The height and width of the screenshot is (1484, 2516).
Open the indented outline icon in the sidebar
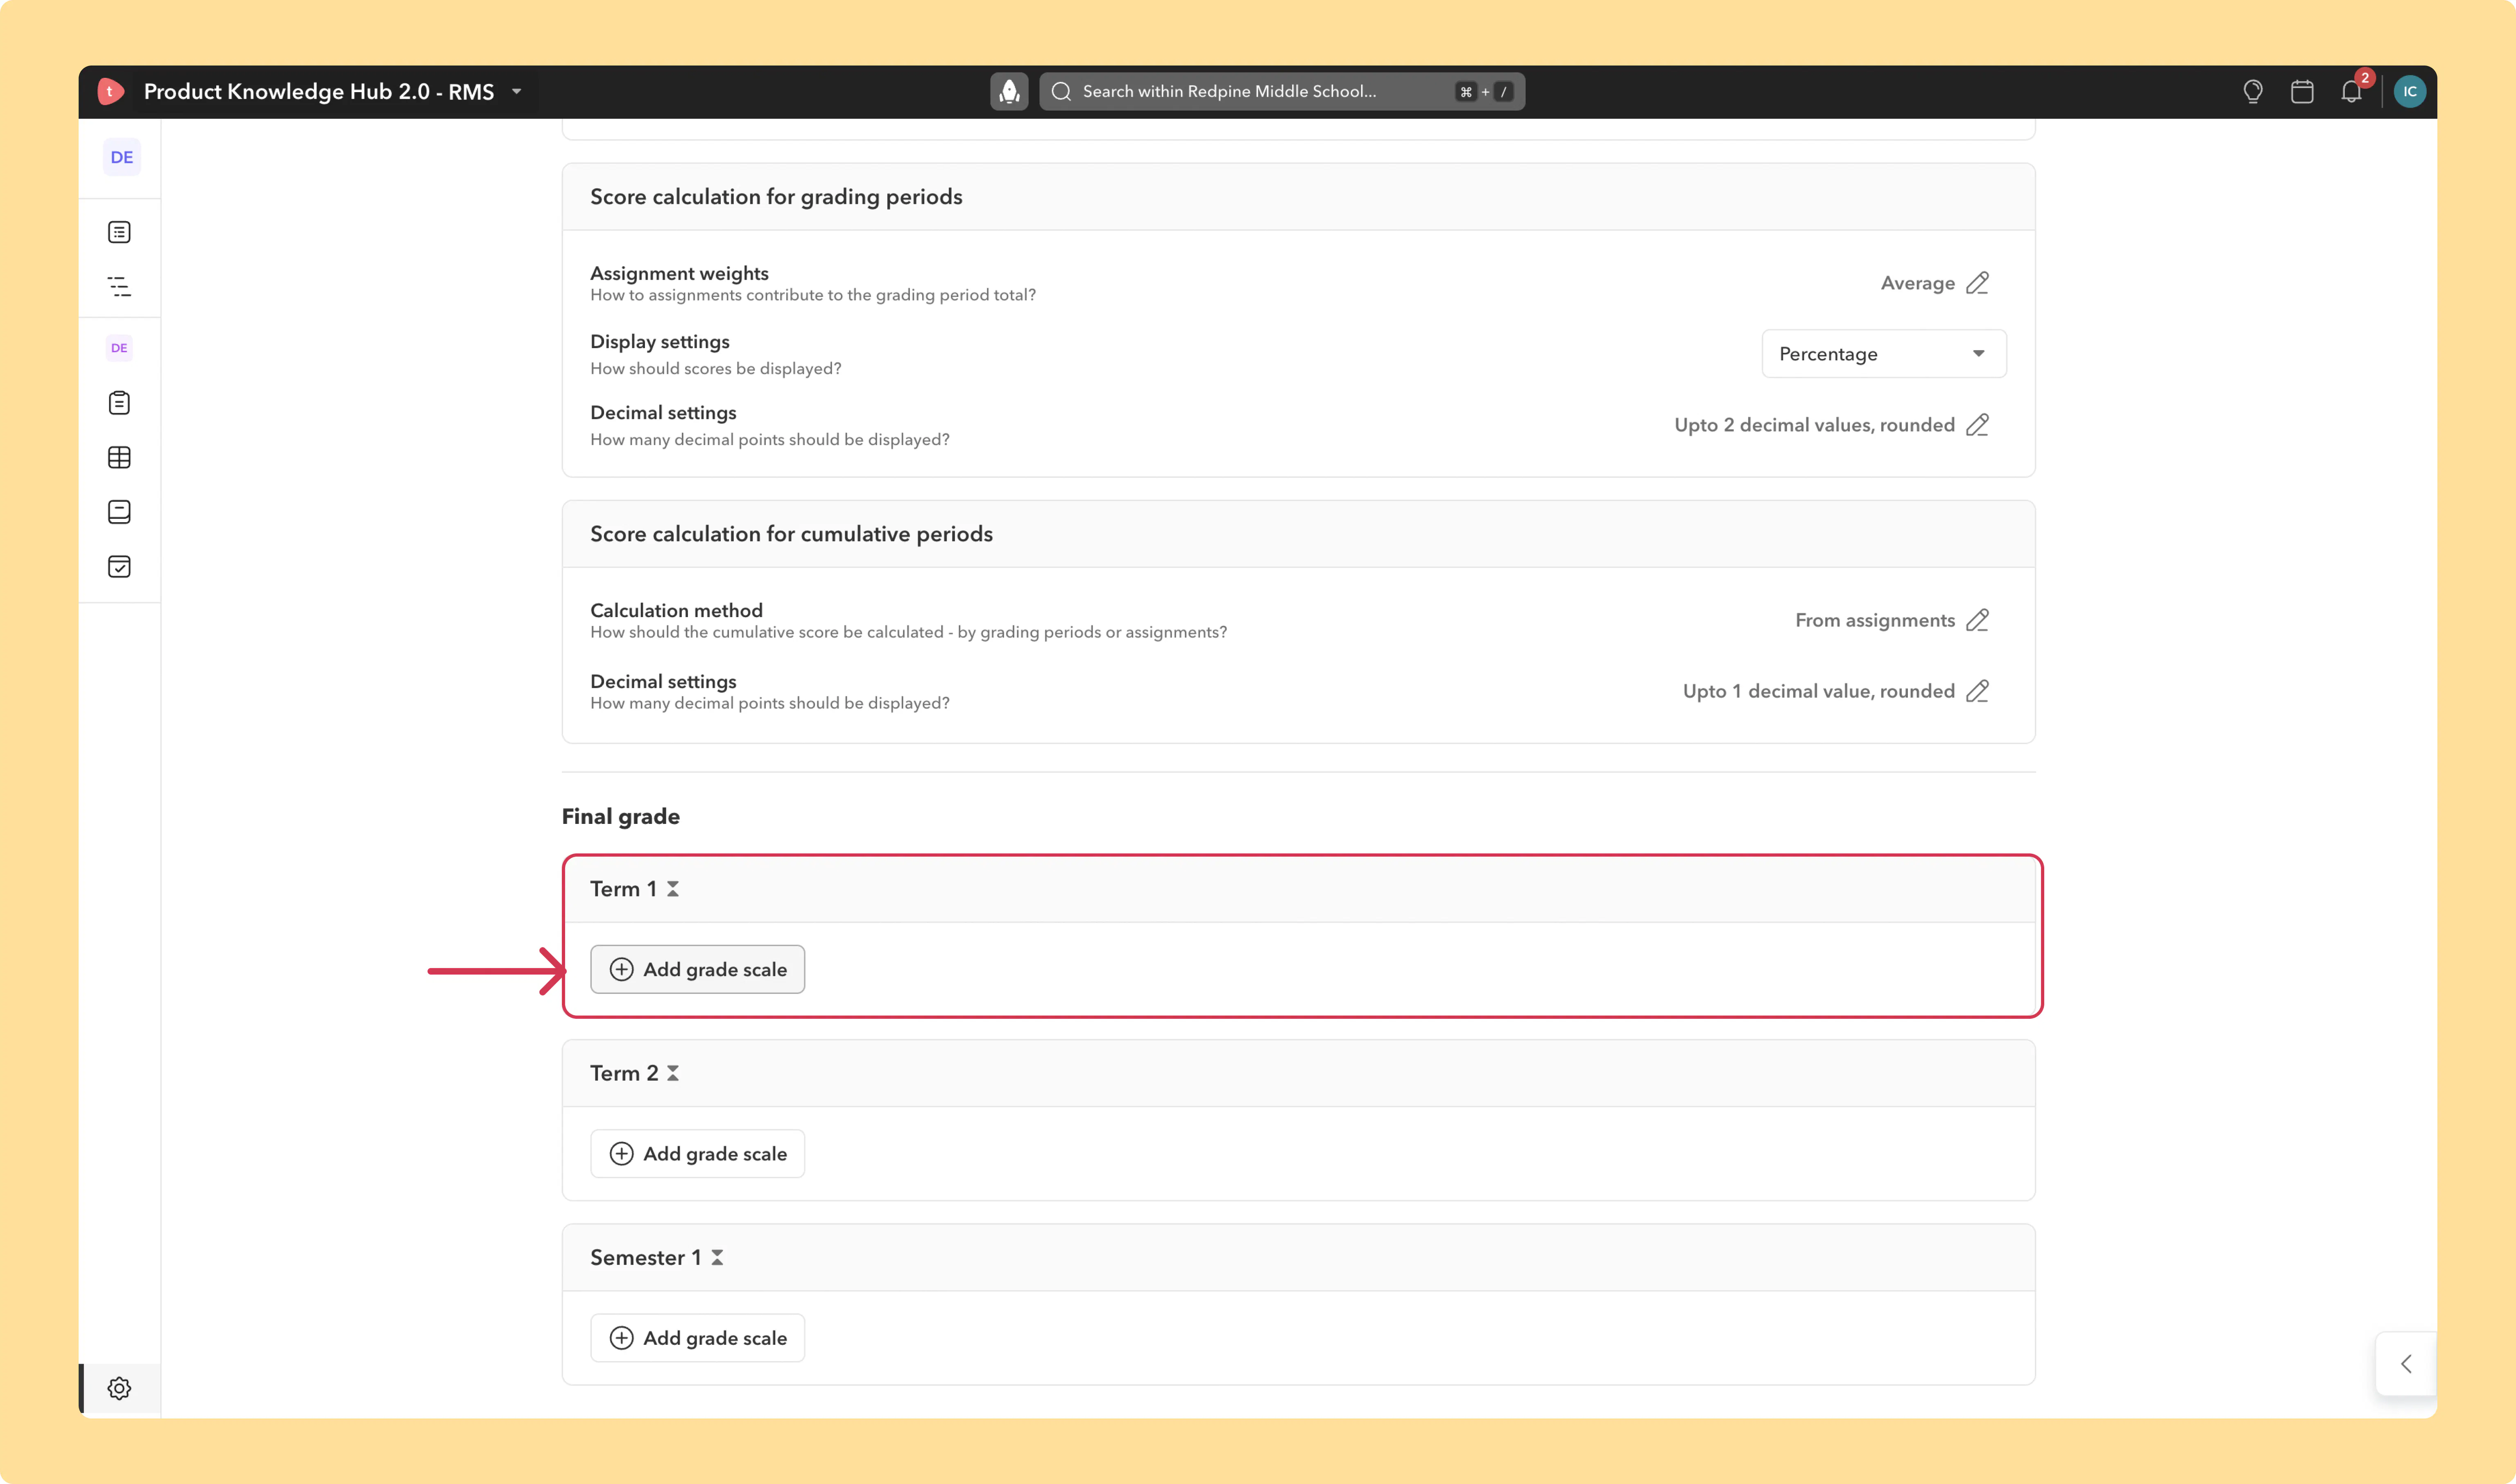coord(119,287)
